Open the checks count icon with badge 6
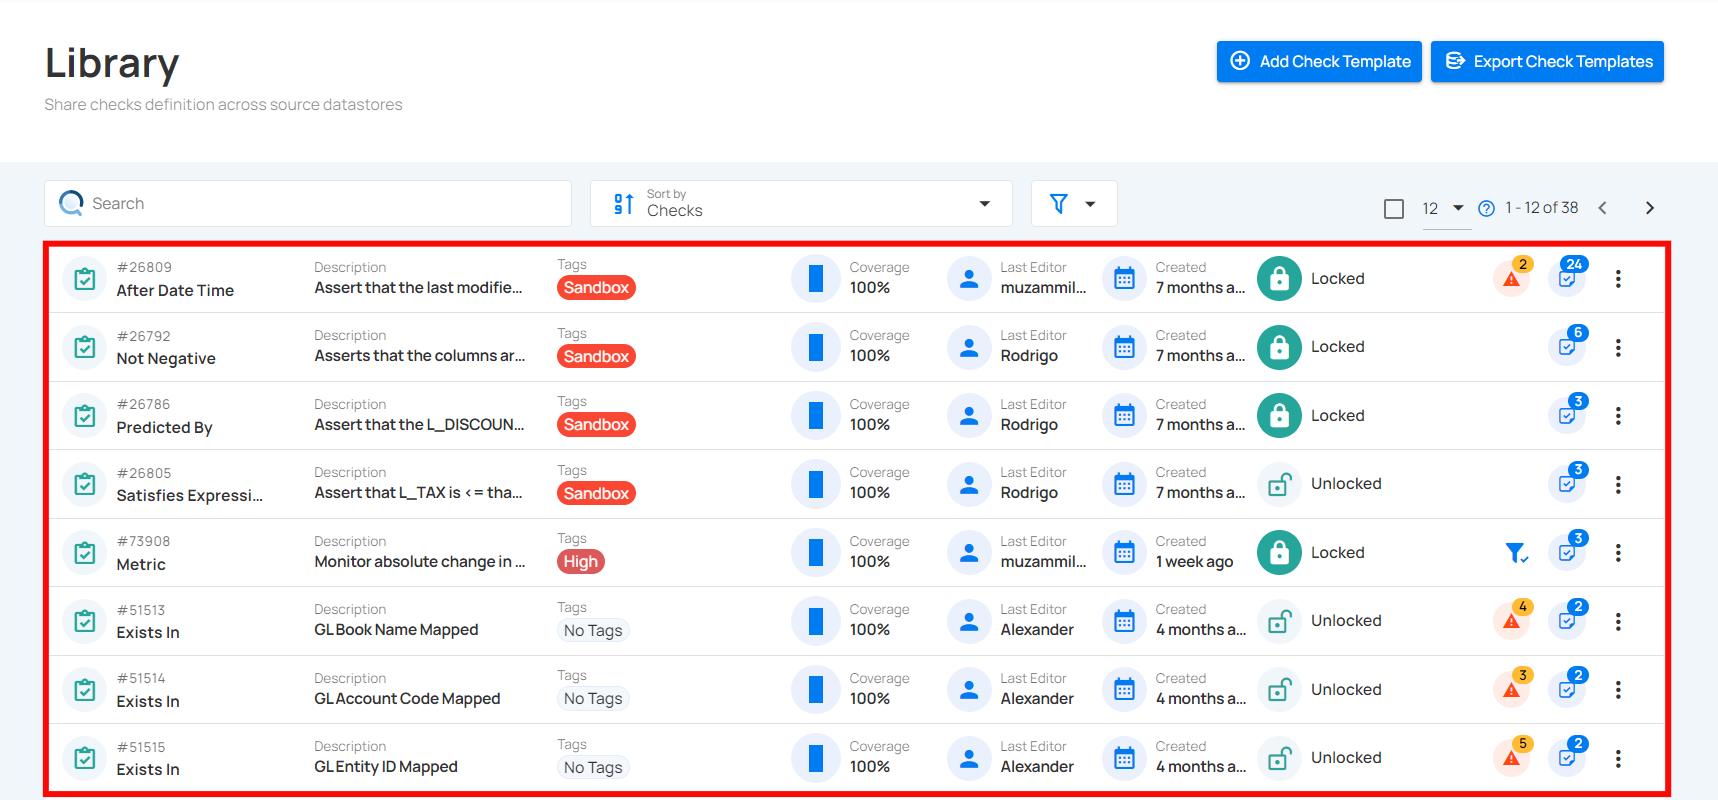The height and width of the screenshot is (800, 1718). point(1568,346)
